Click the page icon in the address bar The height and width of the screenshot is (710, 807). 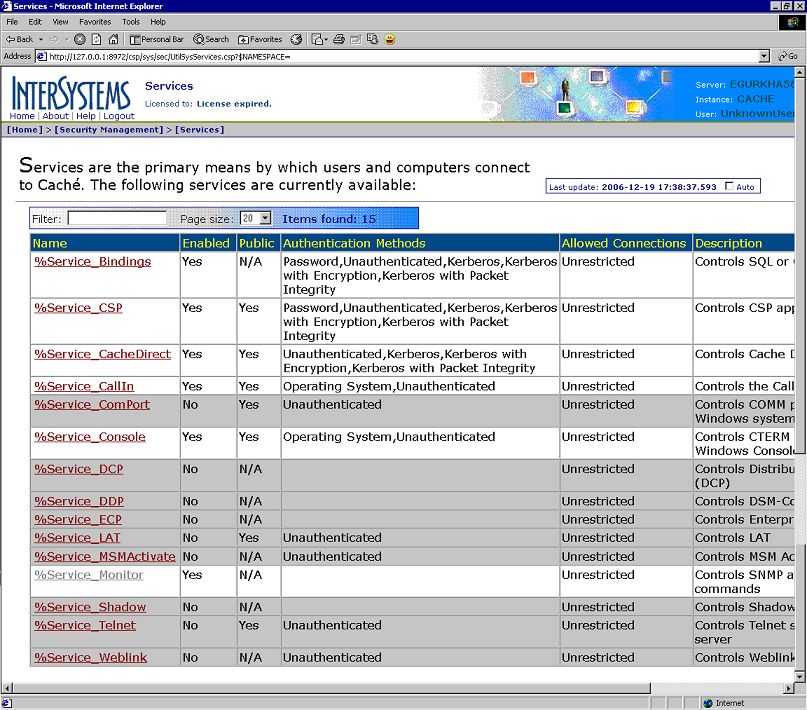tap(42, 57)
